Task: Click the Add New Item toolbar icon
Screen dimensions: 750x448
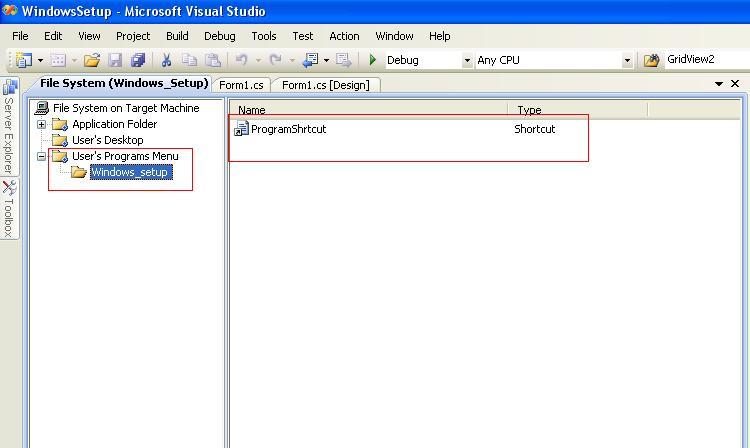Action: point(58,60)
